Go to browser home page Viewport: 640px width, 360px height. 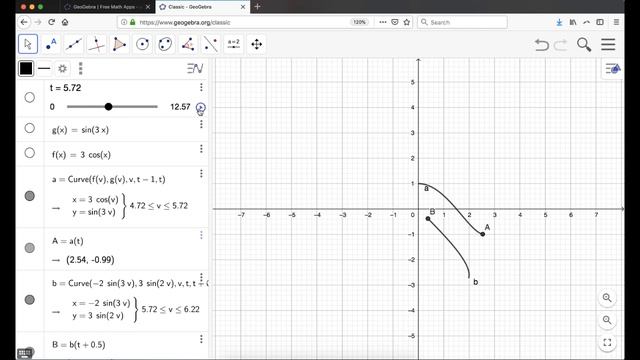[65, 22]
